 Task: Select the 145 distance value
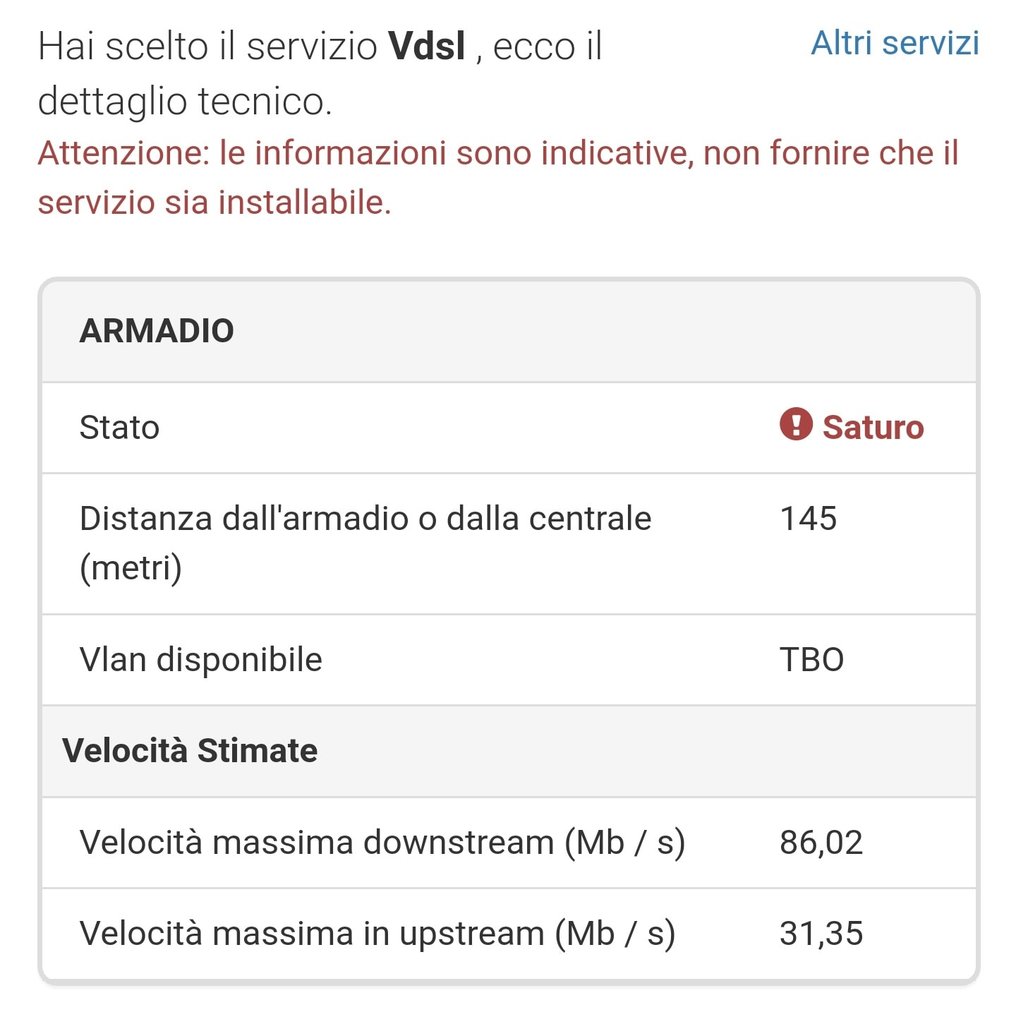(x=808, y=519)
